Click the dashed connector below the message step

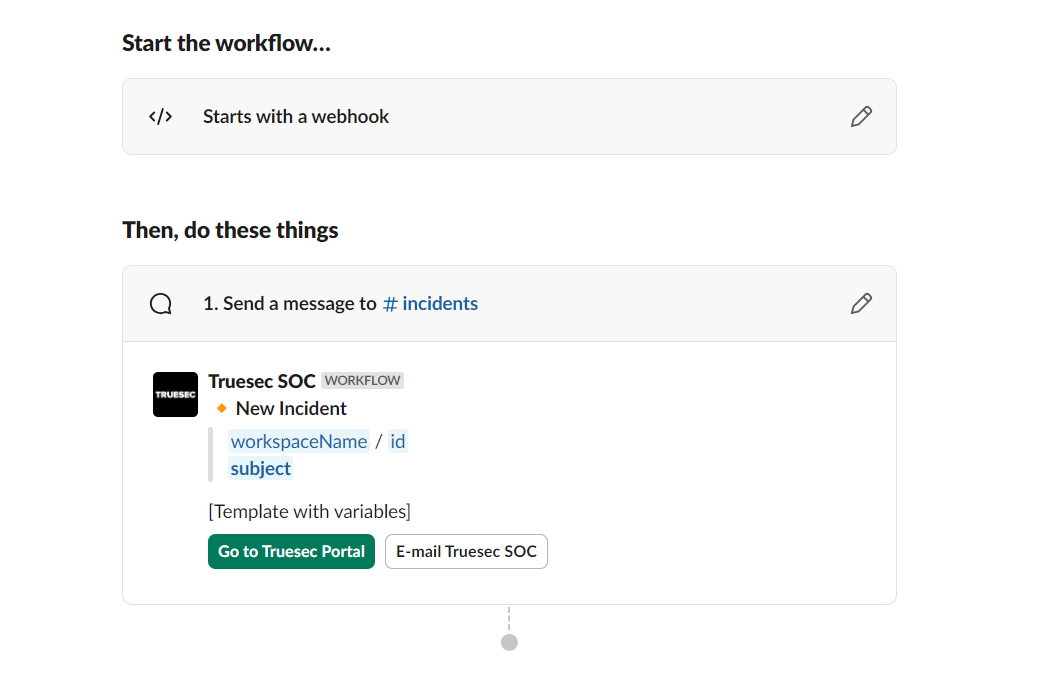(509, 618)
